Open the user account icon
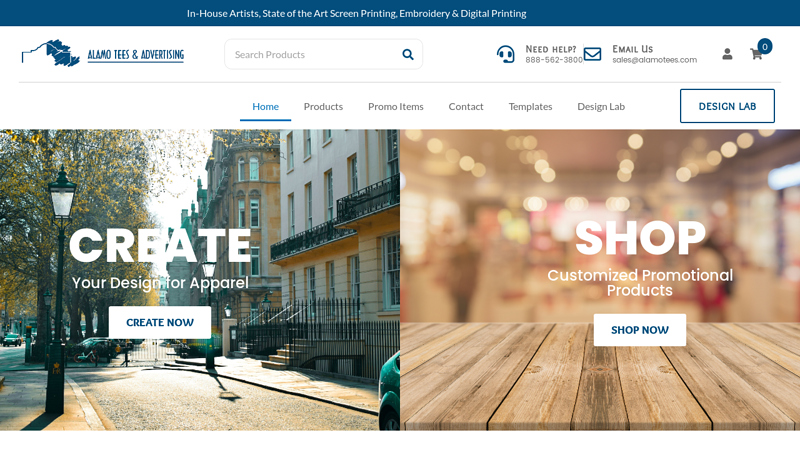The width and height of the screenshot is (800, 450). pos(727,54)
